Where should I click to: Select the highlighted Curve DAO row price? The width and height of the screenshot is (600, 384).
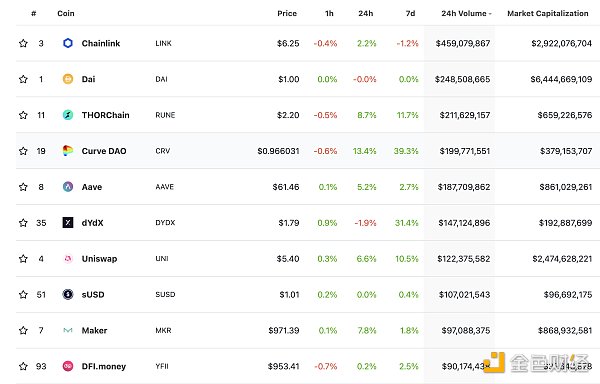[278, 151]
